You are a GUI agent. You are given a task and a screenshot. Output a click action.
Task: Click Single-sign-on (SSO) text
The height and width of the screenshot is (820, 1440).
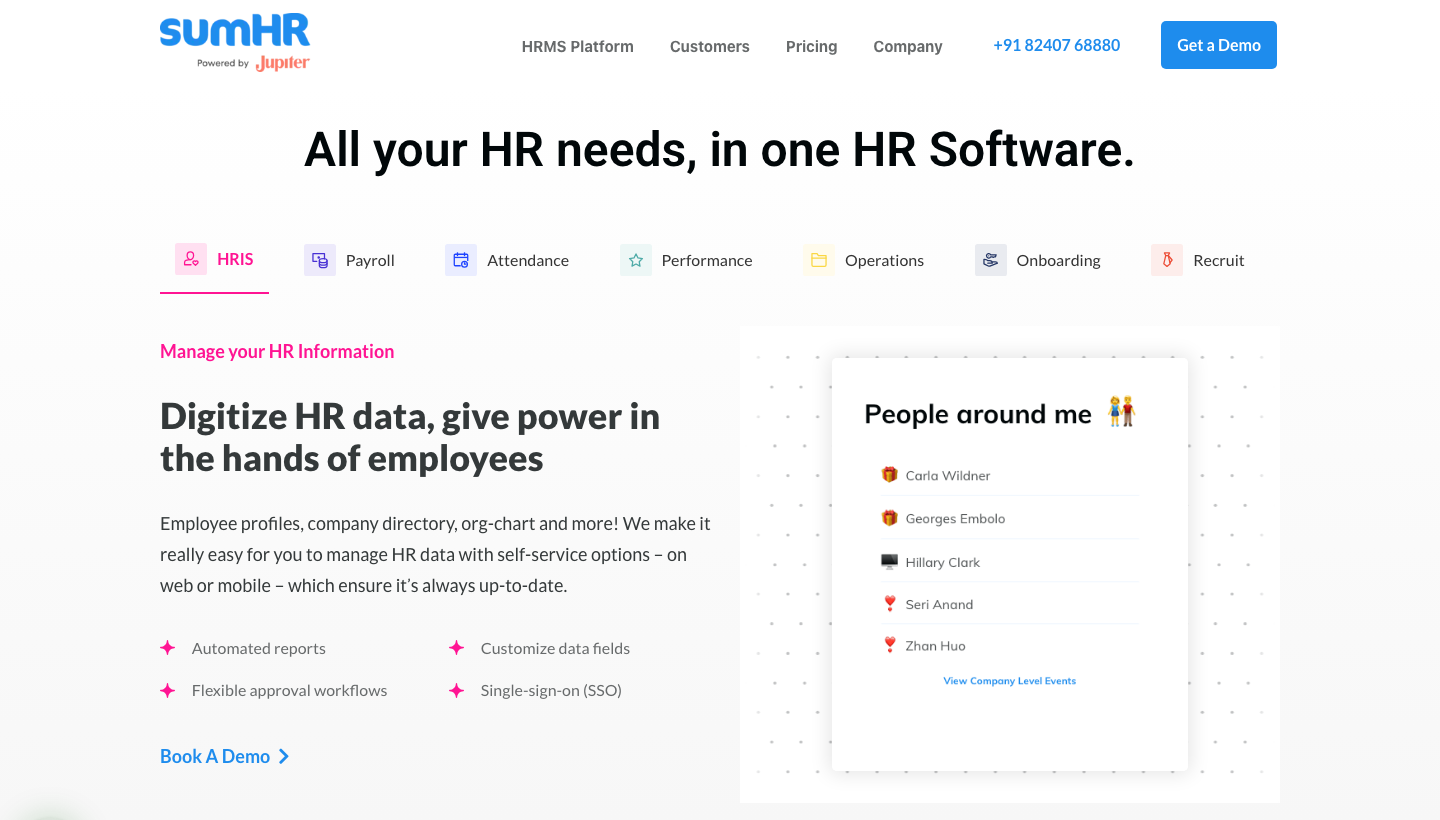(x=551, y=690)
